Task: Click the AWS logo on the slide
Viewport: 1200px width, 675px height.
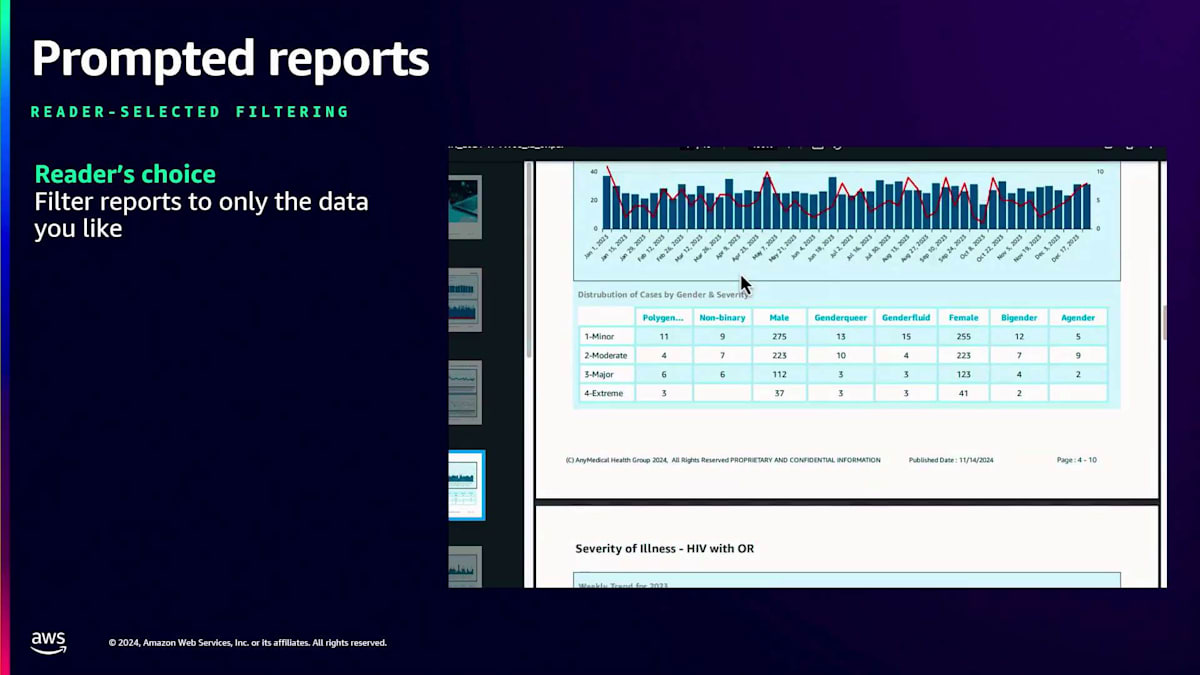Action: [48, 643]
